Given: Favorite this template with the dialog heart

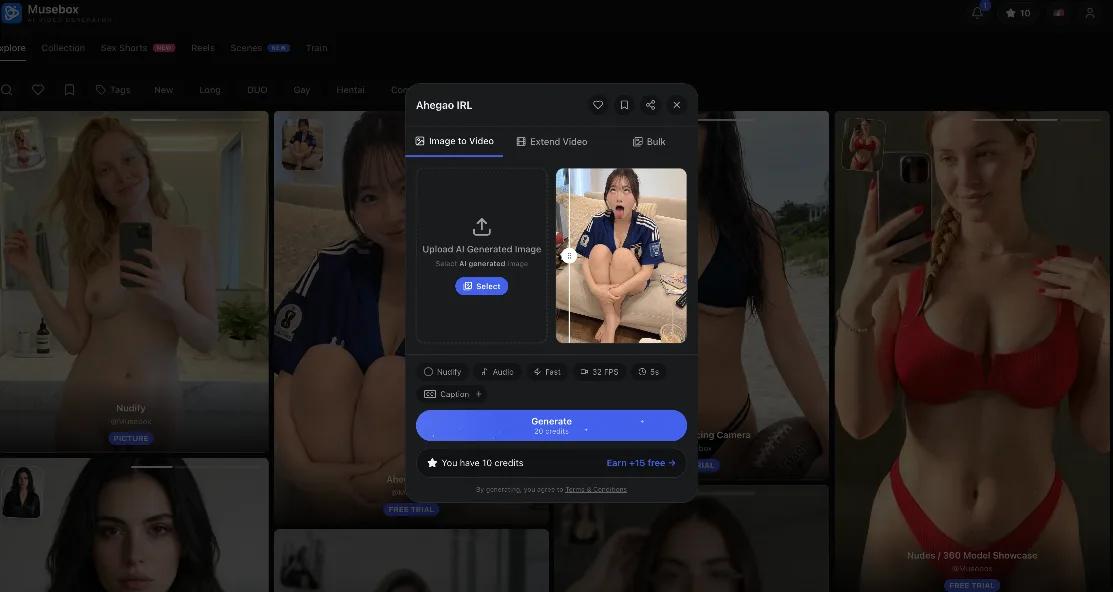Looking at the screenshot, I should (598, 105).
